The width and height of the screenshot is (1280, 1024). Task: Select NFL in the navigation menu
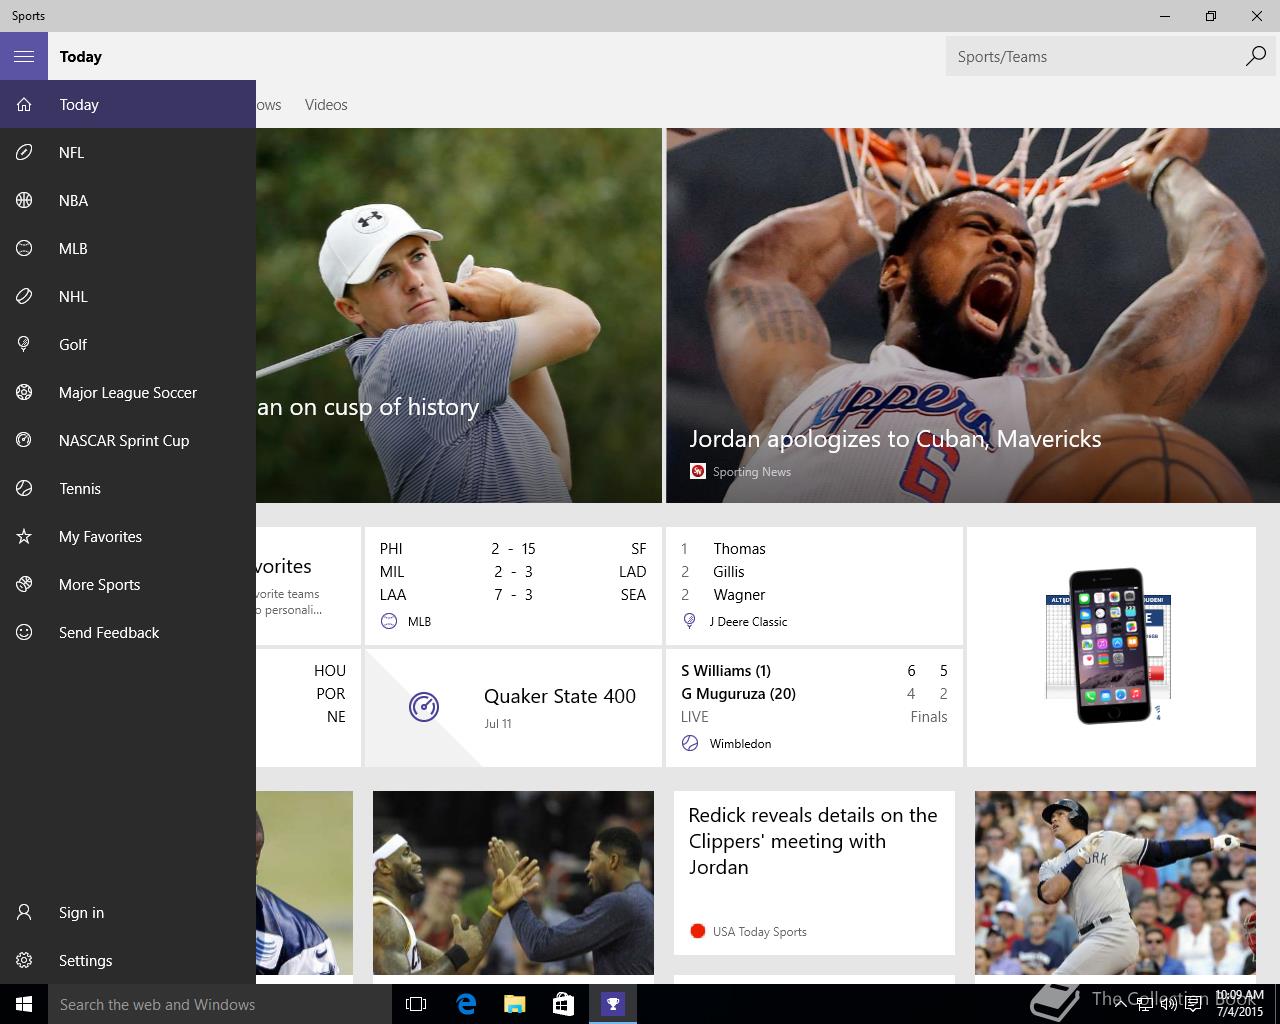coord(128,152)
